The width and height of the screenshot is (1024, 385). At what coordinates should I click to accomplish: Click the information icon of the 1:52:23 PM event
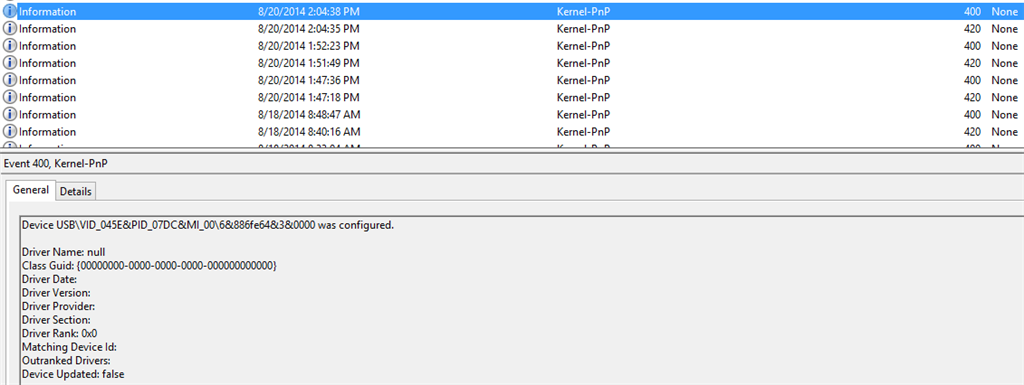point(10,46)
